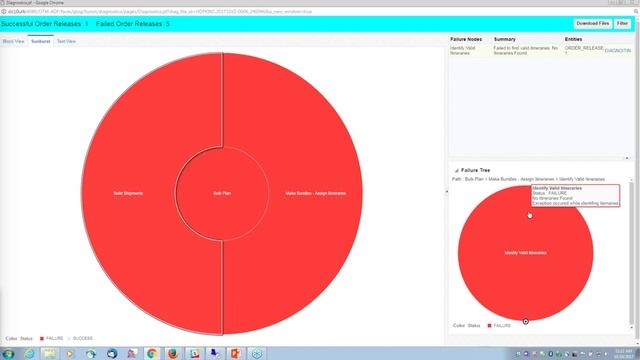
Task: Open the PowerPoint taskbar icon
Action: click(236, 353)
